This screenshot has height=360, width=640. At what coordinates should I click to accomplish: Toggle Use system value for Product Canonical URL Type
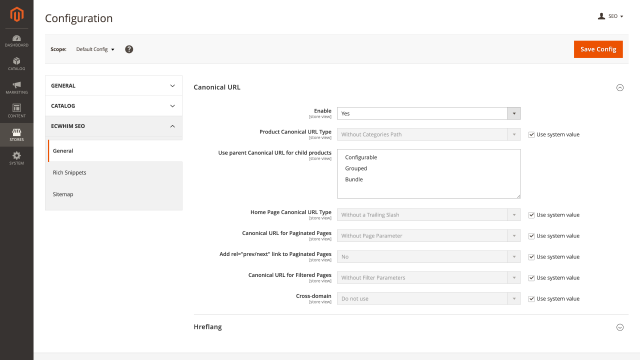click(531, 135)
